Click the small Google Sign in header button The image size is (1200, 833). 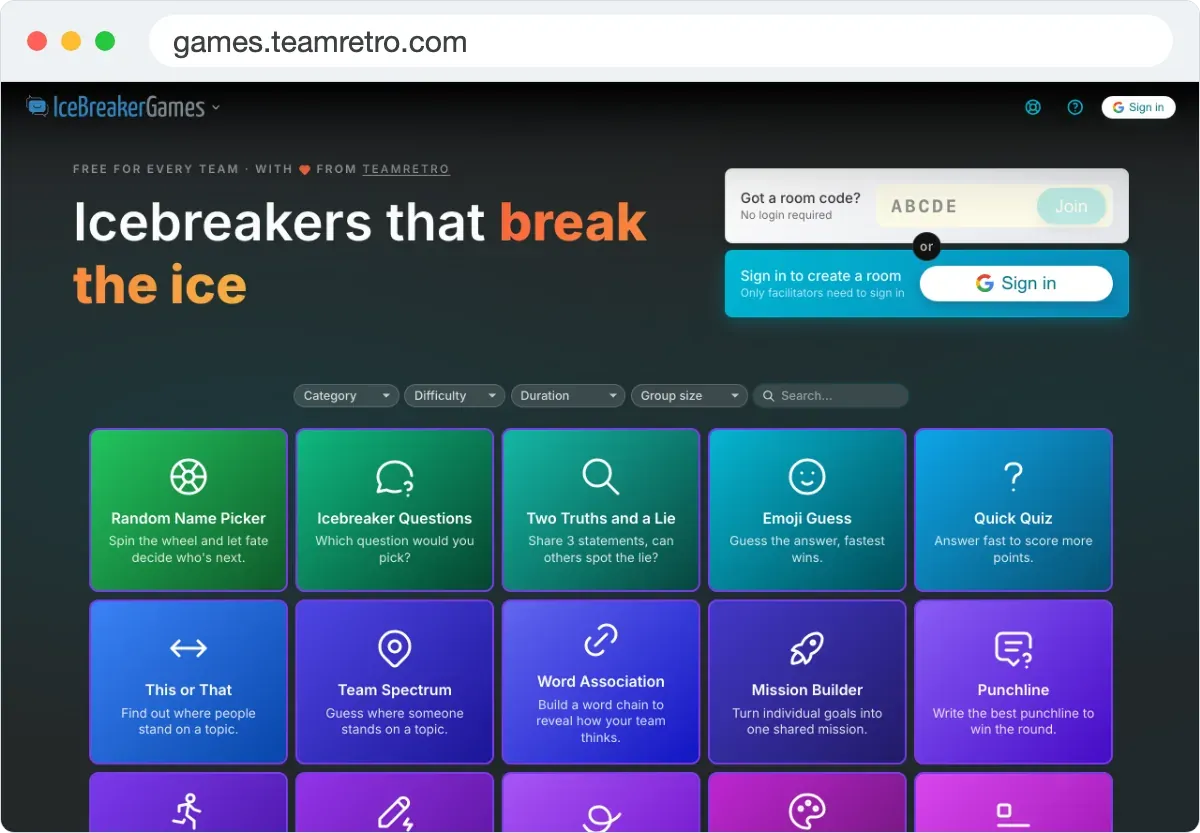pos(1138,107)
